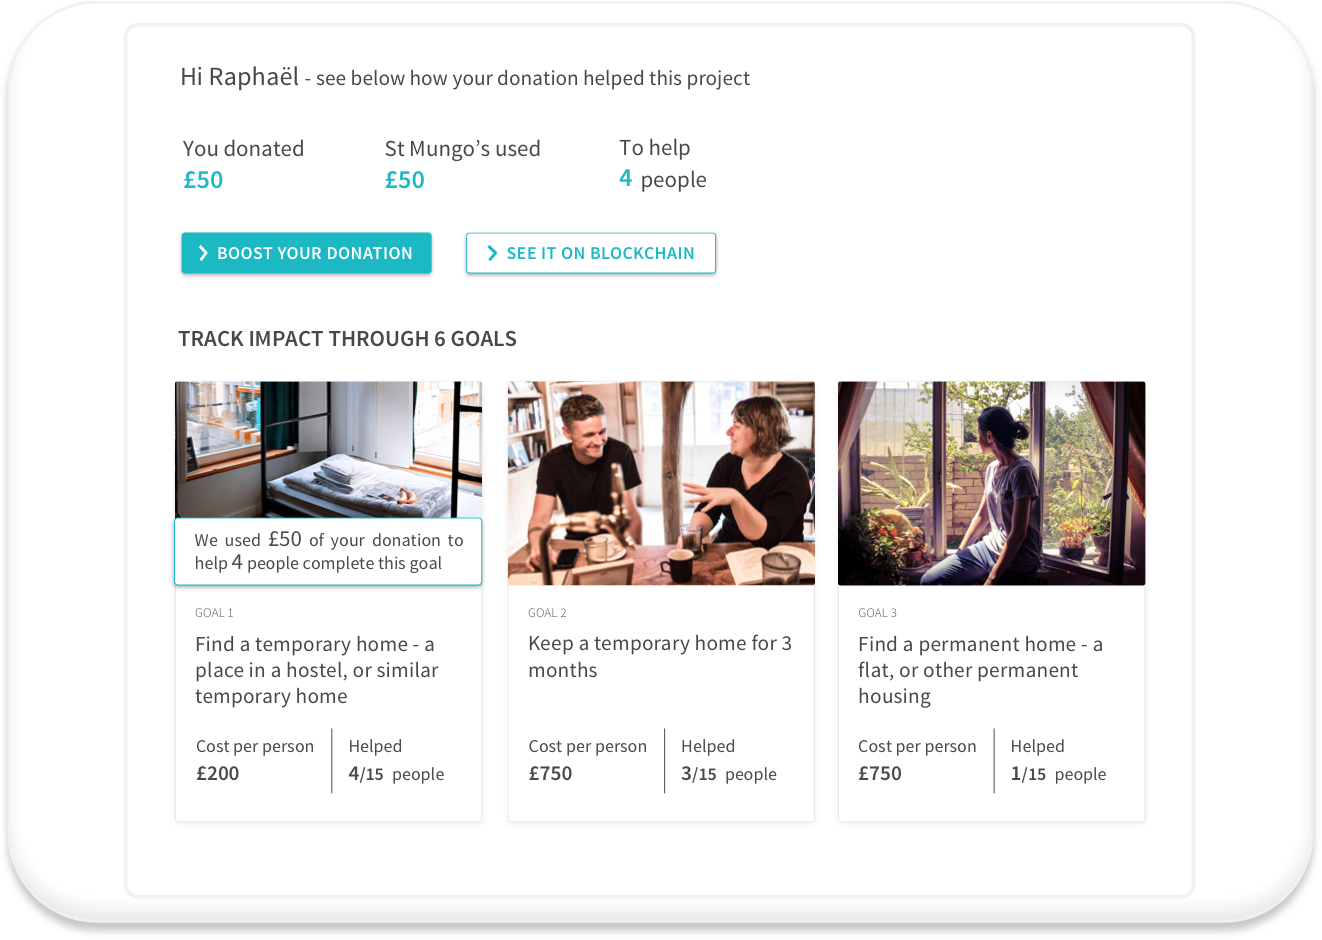Open the Goal 2 café conversation photo
The height and width of the screenshot is (940, 1322).
[x=661, y=483]
